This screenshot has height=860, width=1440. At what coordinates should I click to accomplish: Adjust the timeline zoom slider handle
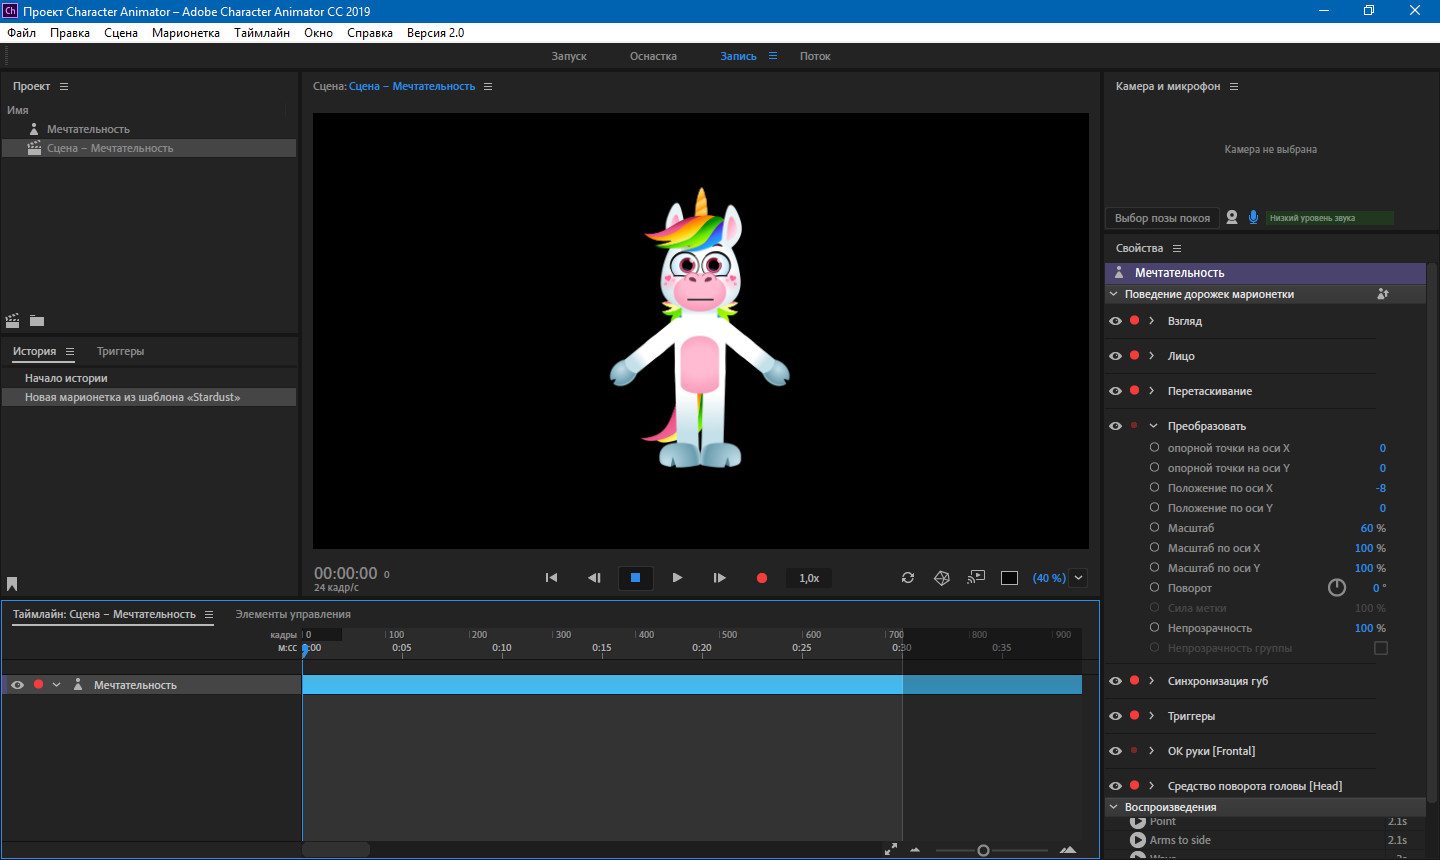983,850
